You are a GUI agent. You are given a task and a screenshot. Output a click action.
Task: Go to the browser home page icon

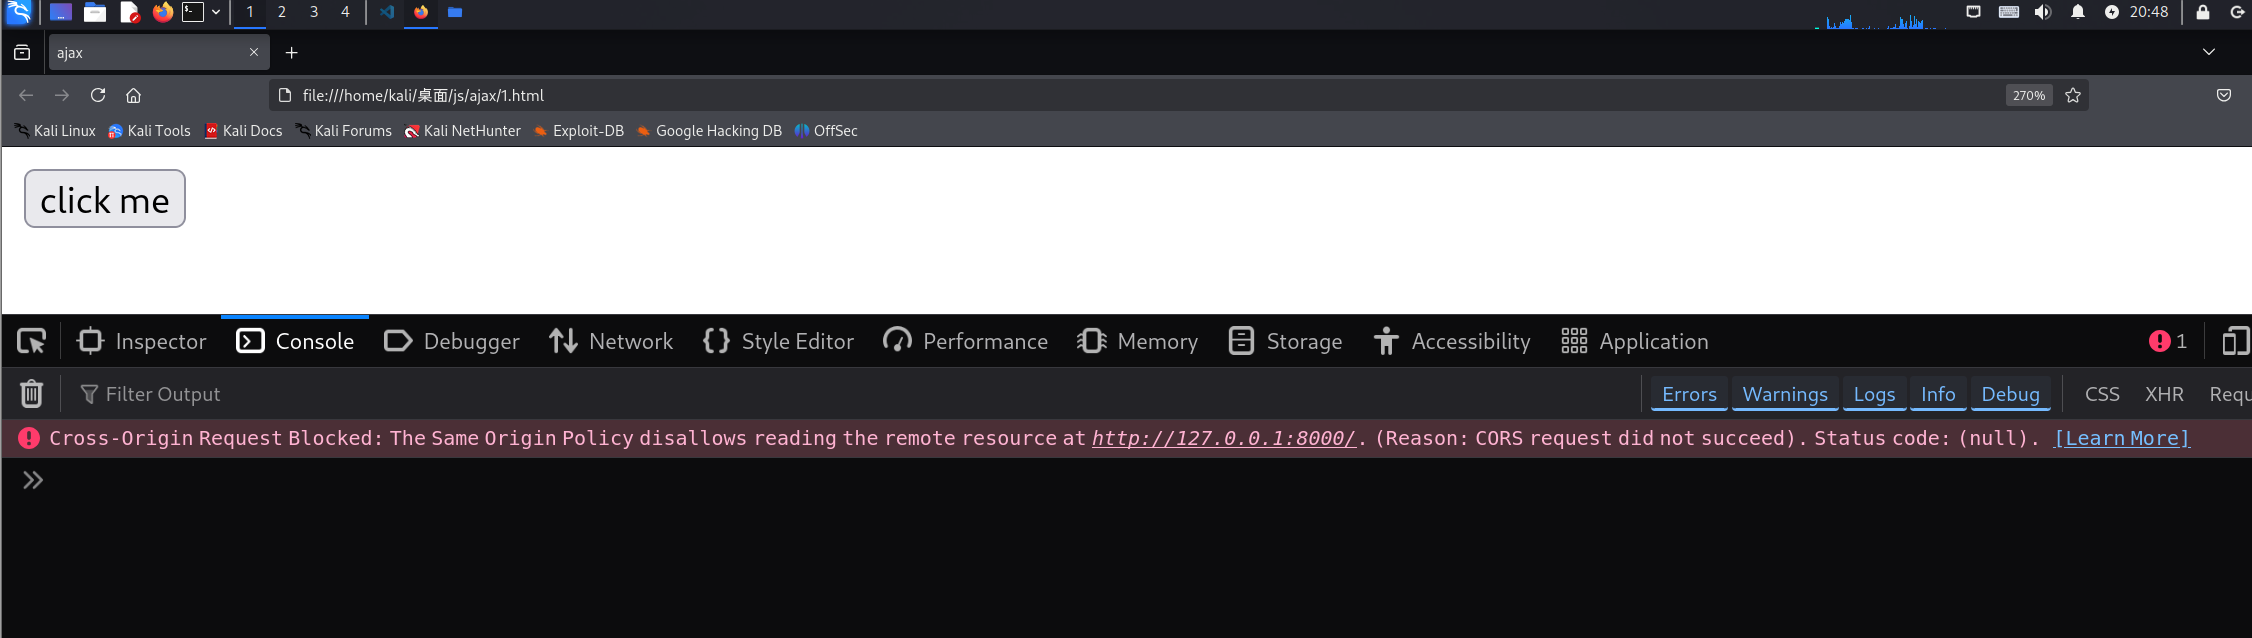coord(133,95)
